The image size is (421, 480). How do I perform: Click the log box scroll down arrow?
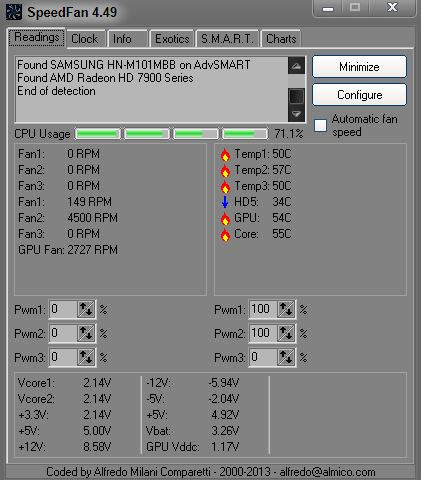point(296,114)
